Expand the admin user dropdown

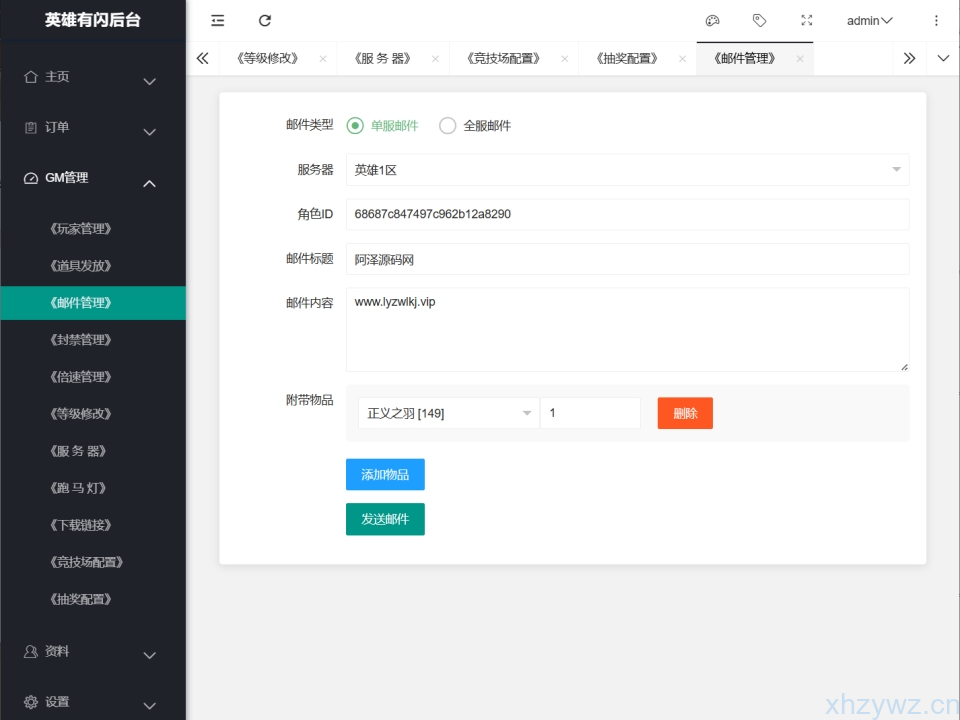click(x=869, y=20)
